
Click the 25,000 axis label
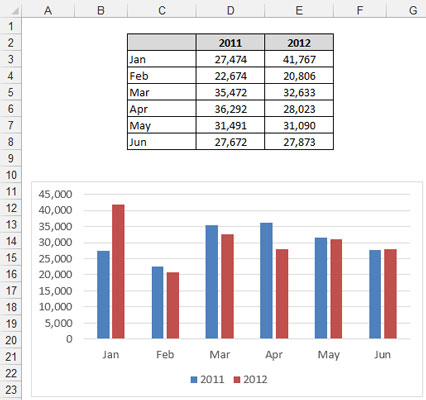55,258
